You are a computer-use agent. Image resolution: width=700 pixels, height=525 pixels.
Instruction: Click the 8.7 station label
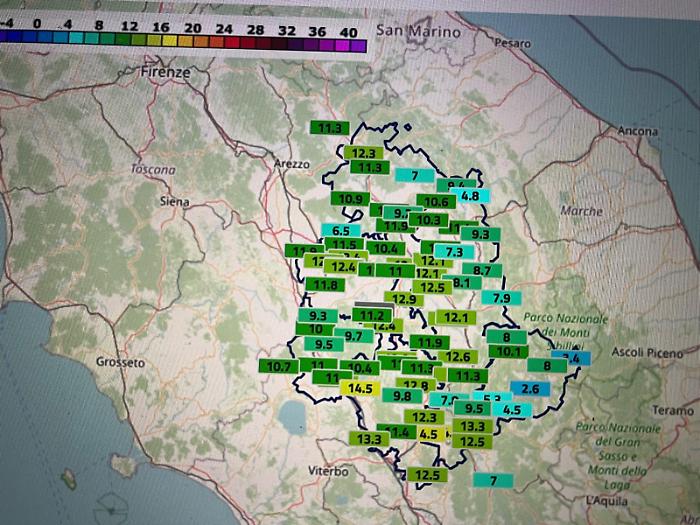pos(482,270)
